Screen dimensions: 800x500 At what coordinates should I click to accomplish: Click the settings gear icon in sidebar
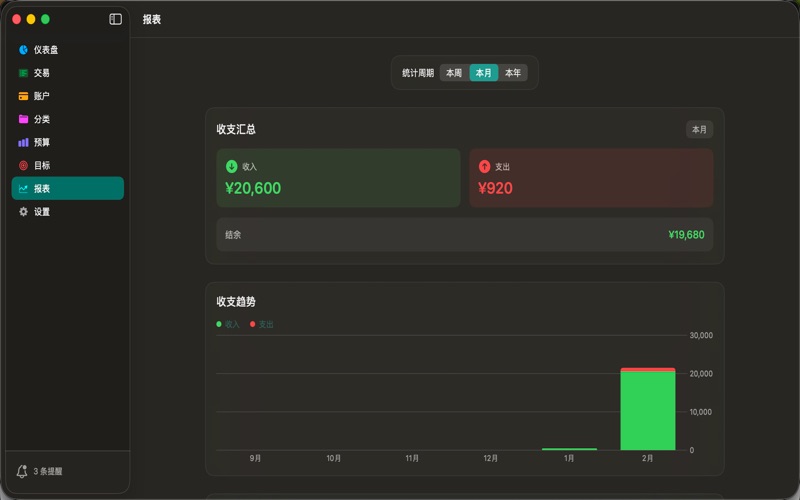[23, 212]
